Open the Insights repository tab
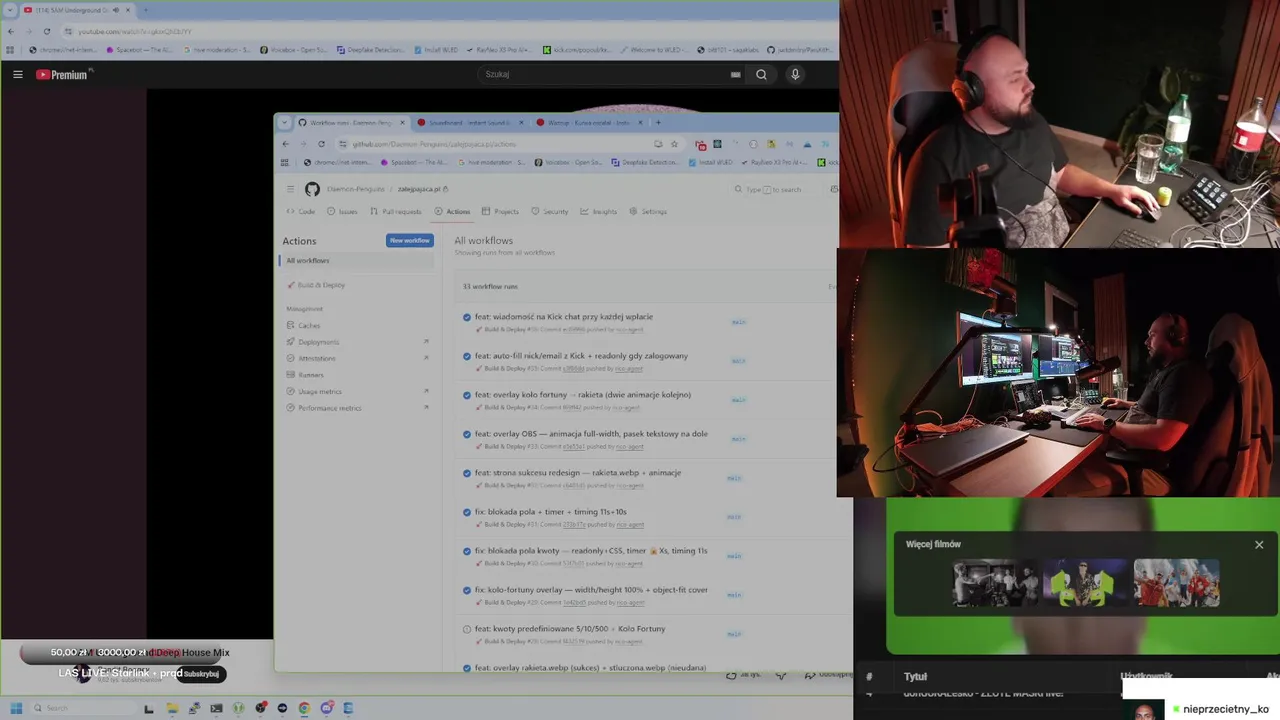Screen dimensions: 1280x720 pyautogui.click(x=599, y=212)
